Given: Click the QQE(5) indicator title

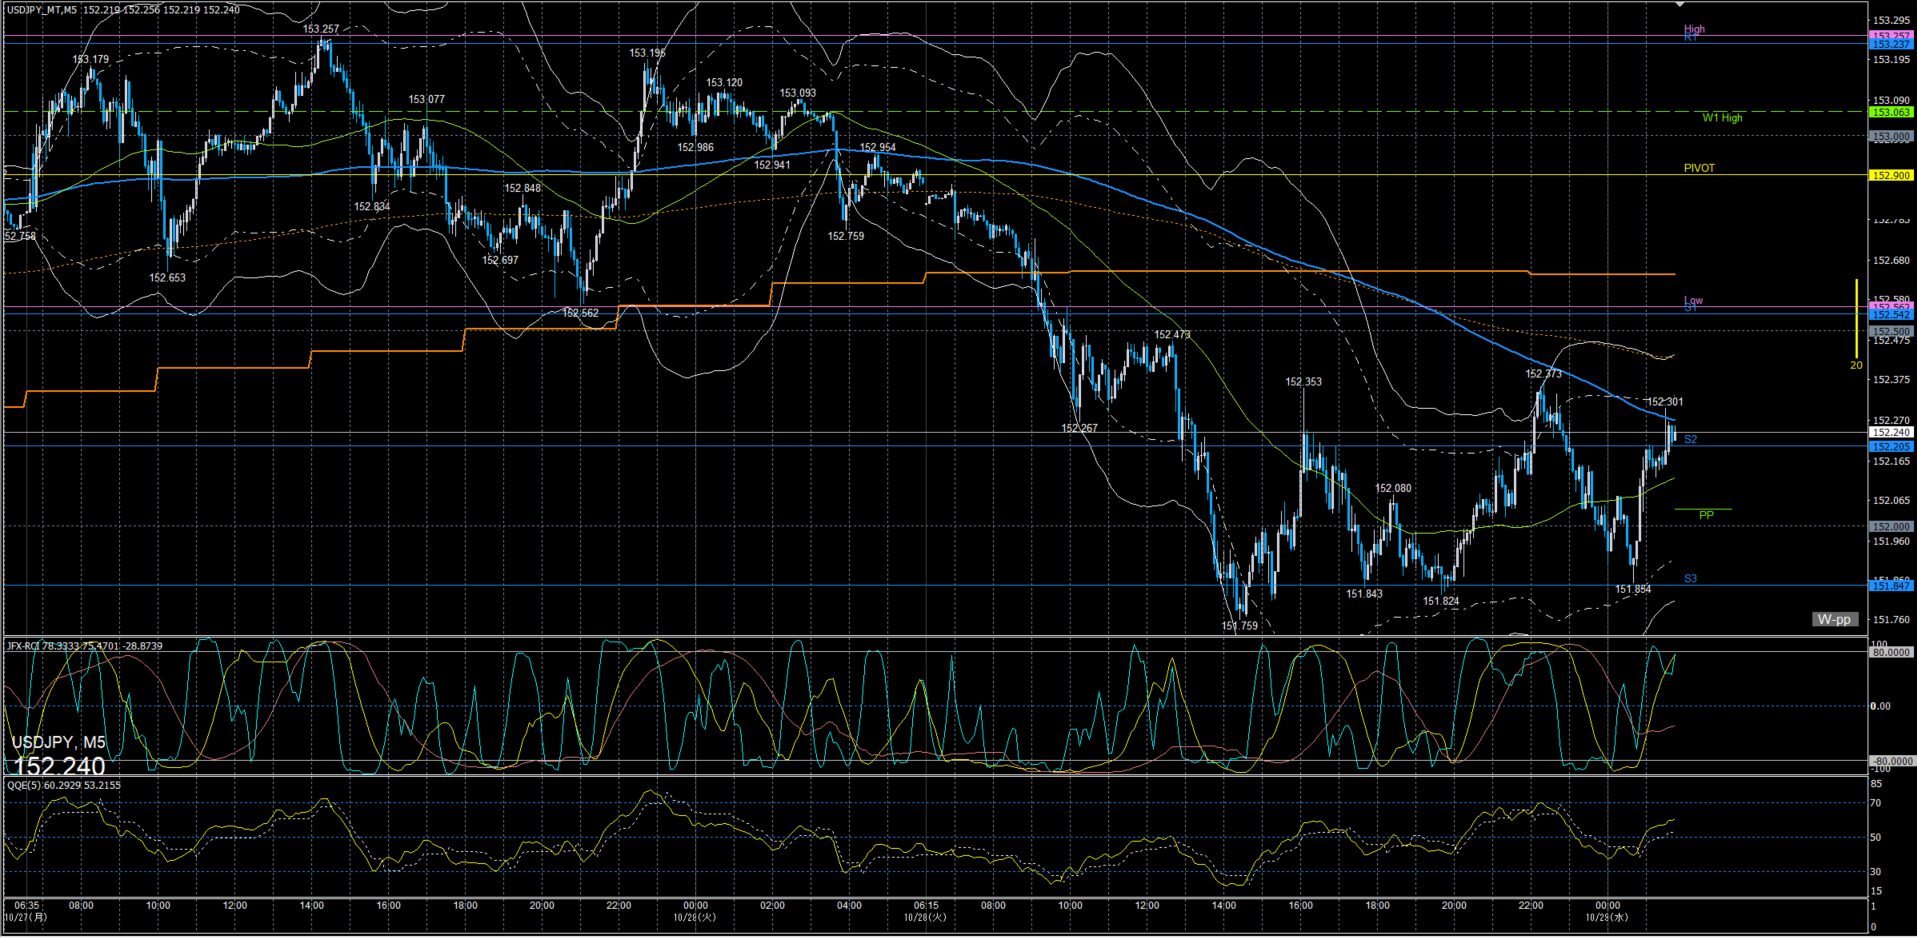Looking at the screenshot, I should pyautogui.click(x=64, y=785).
